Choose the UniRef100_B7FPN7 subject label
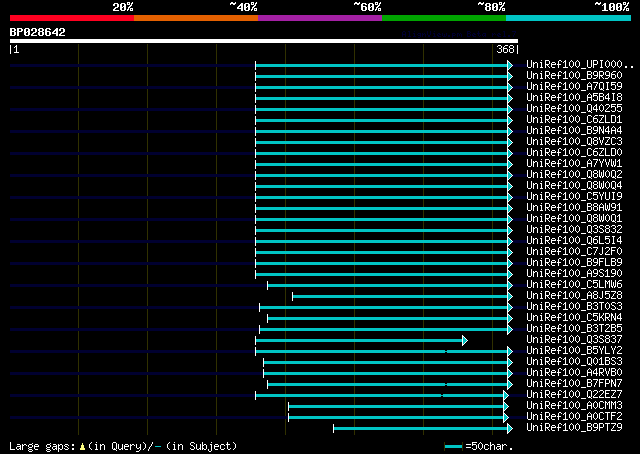The height and width of the screenshot is (454, 640). coord(574,384)
